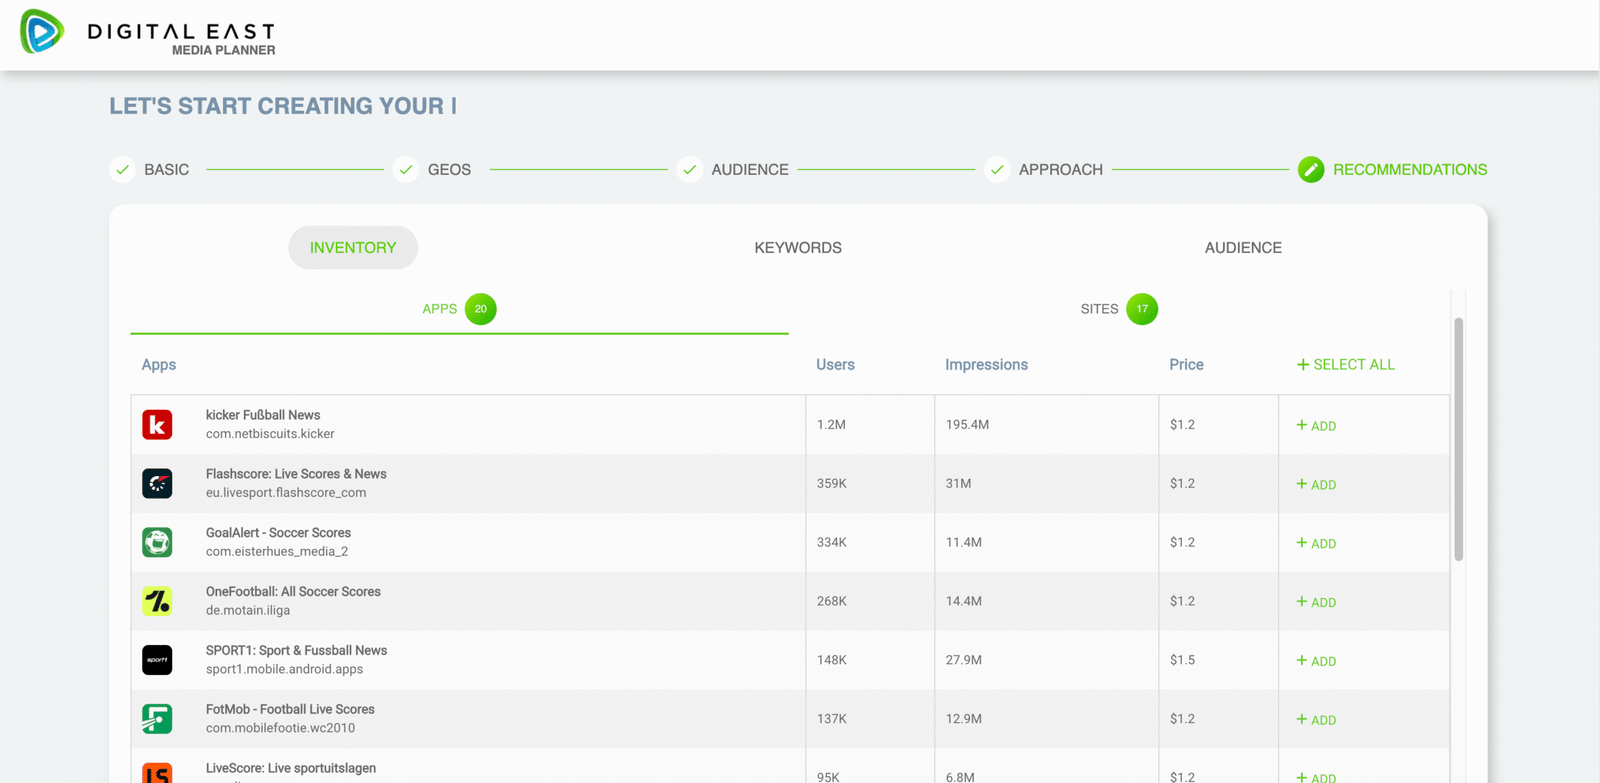Click the FotMob app icon

[157, 719]
